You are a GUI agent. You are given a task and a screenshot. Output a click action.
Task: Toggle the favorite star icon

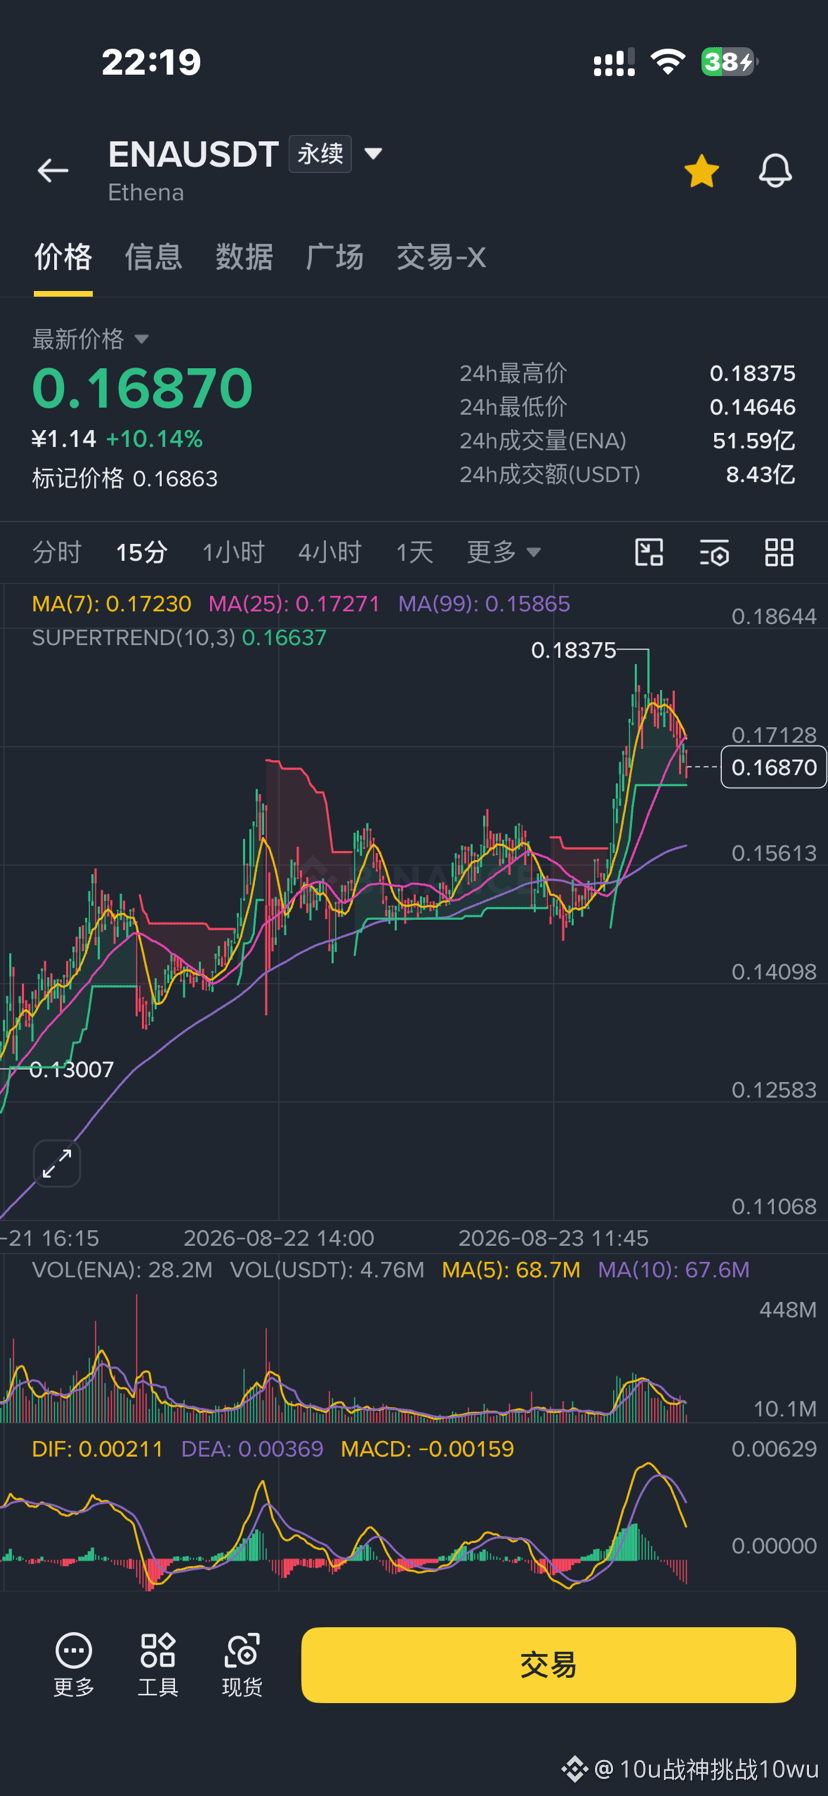702,171
